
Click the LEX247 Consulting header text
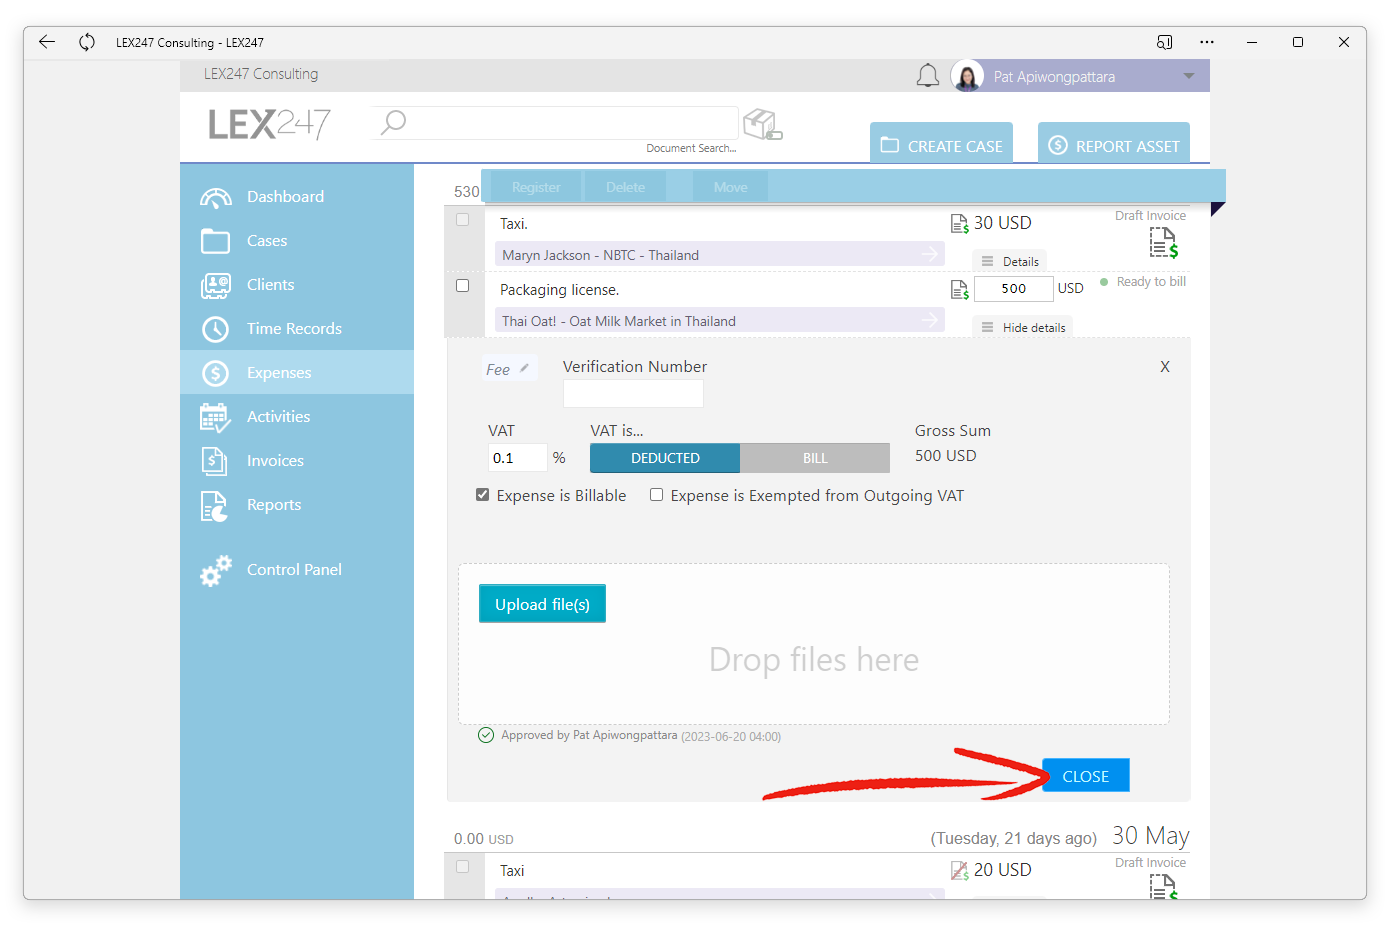pyautogui.click(x=261, y=74)
